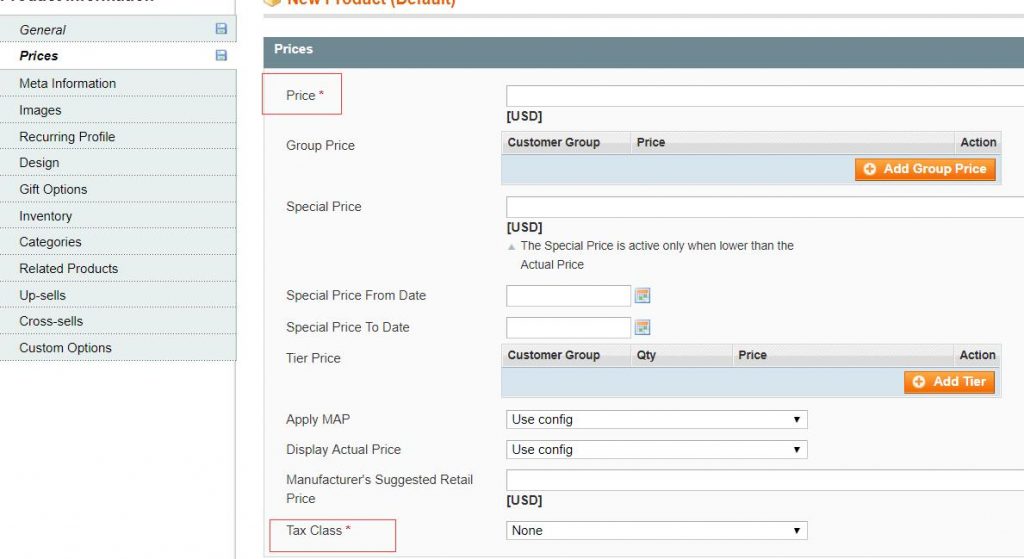This screenshot has width=1024, height=559.
Task: Switch to the Meta Information tab
Action: 68,84
